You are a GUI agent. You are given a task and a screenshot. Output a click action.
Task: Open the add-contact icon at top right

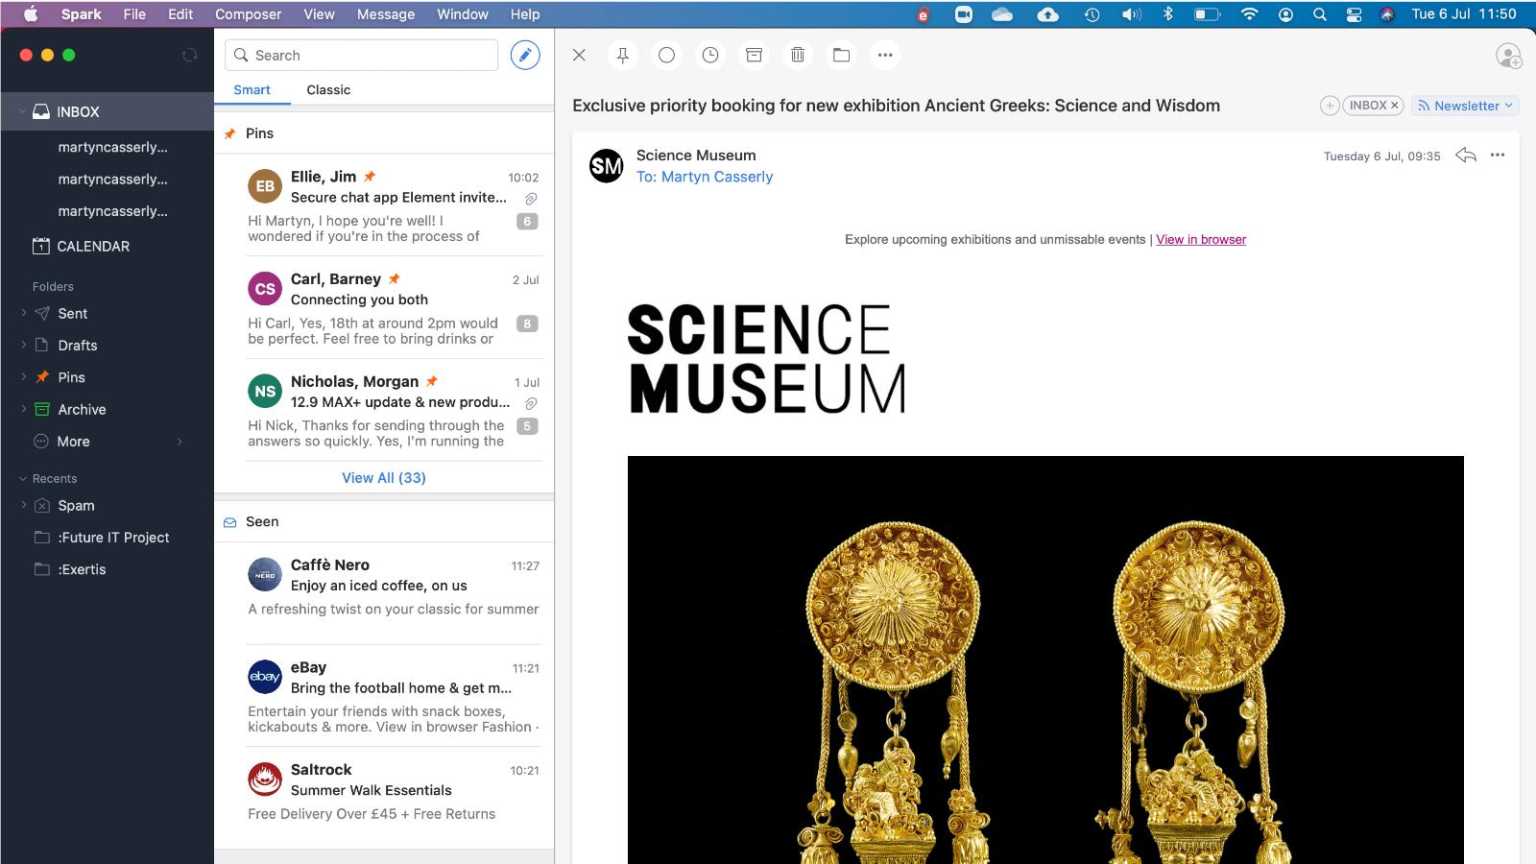coord(1508,55)
